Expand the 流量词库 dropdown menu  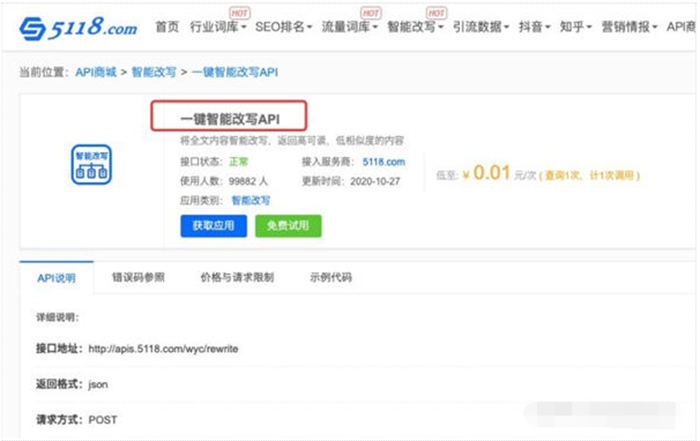click(350, 27)
